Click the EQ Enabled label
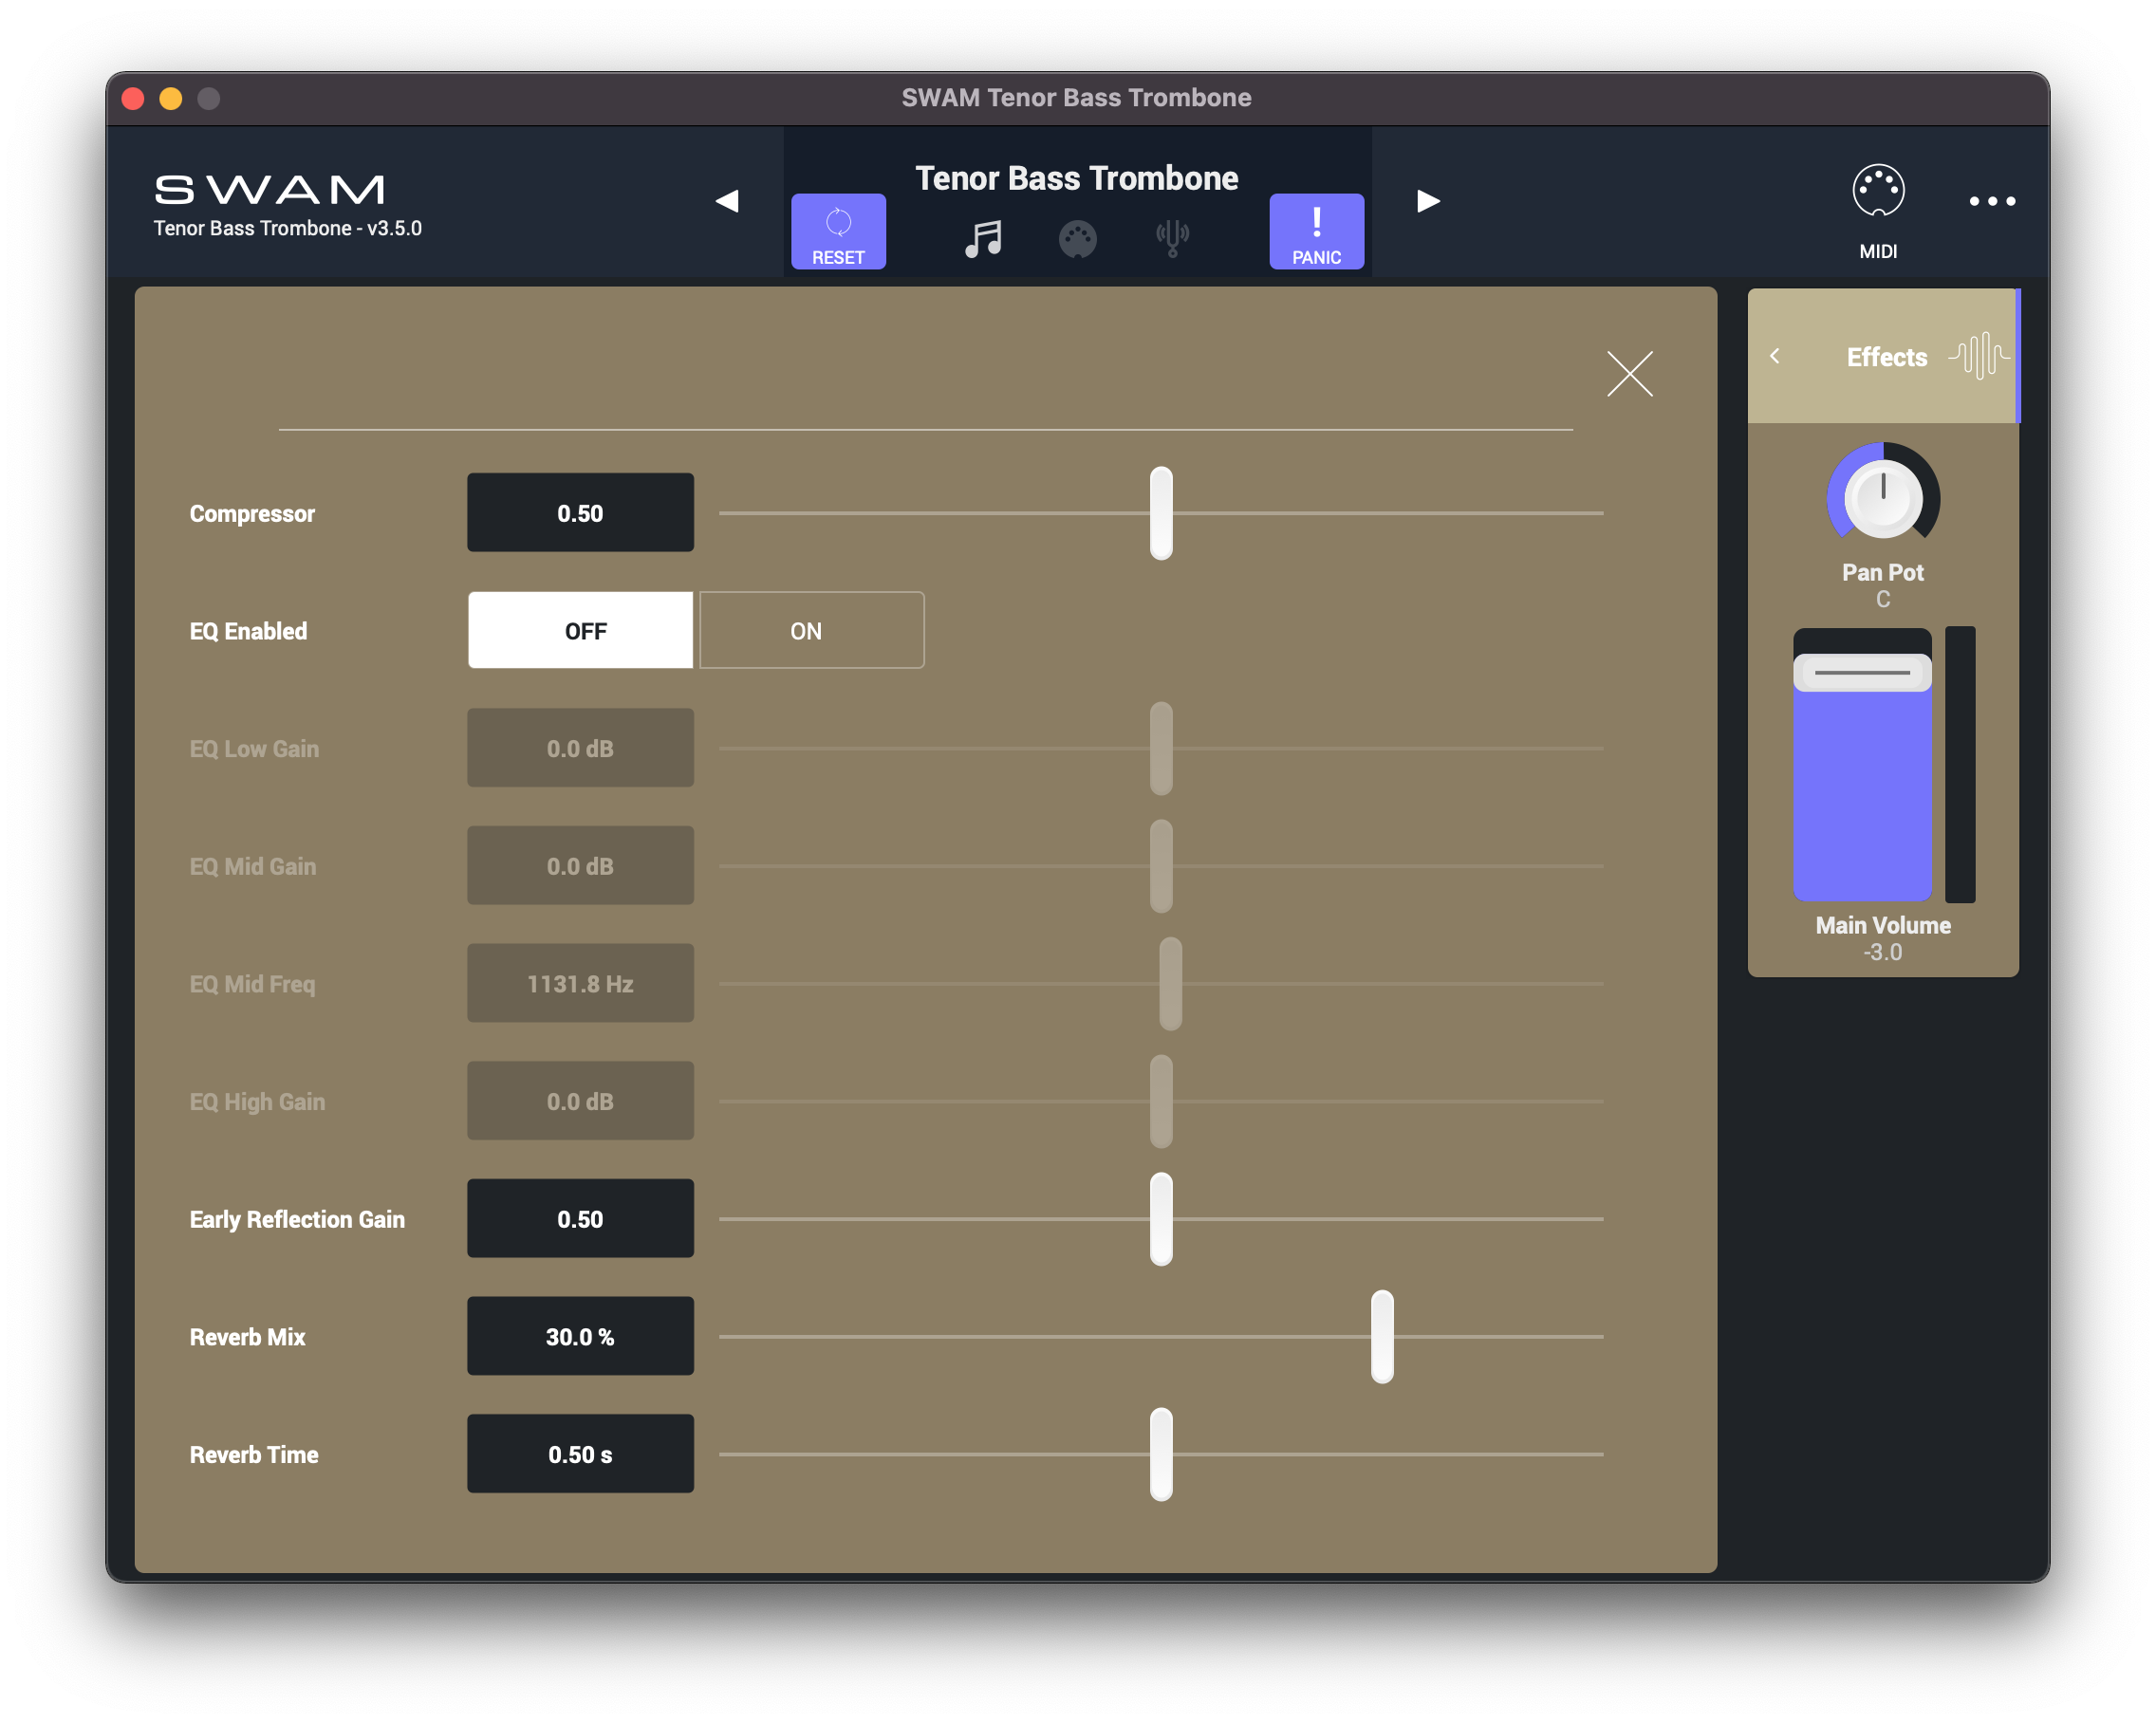The width and height of the screenshot is (2156, 1723). pos(248,632)
